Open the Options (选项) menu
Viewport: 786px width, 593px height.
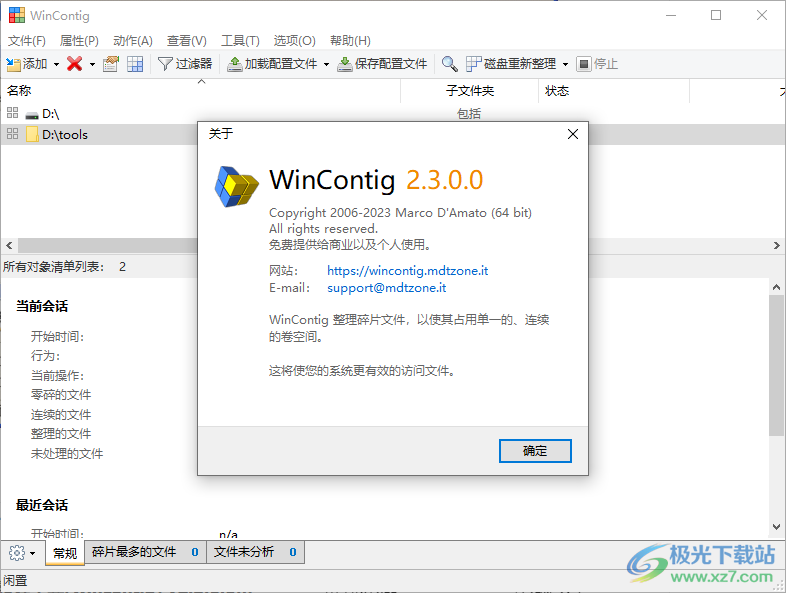[294, 41]
